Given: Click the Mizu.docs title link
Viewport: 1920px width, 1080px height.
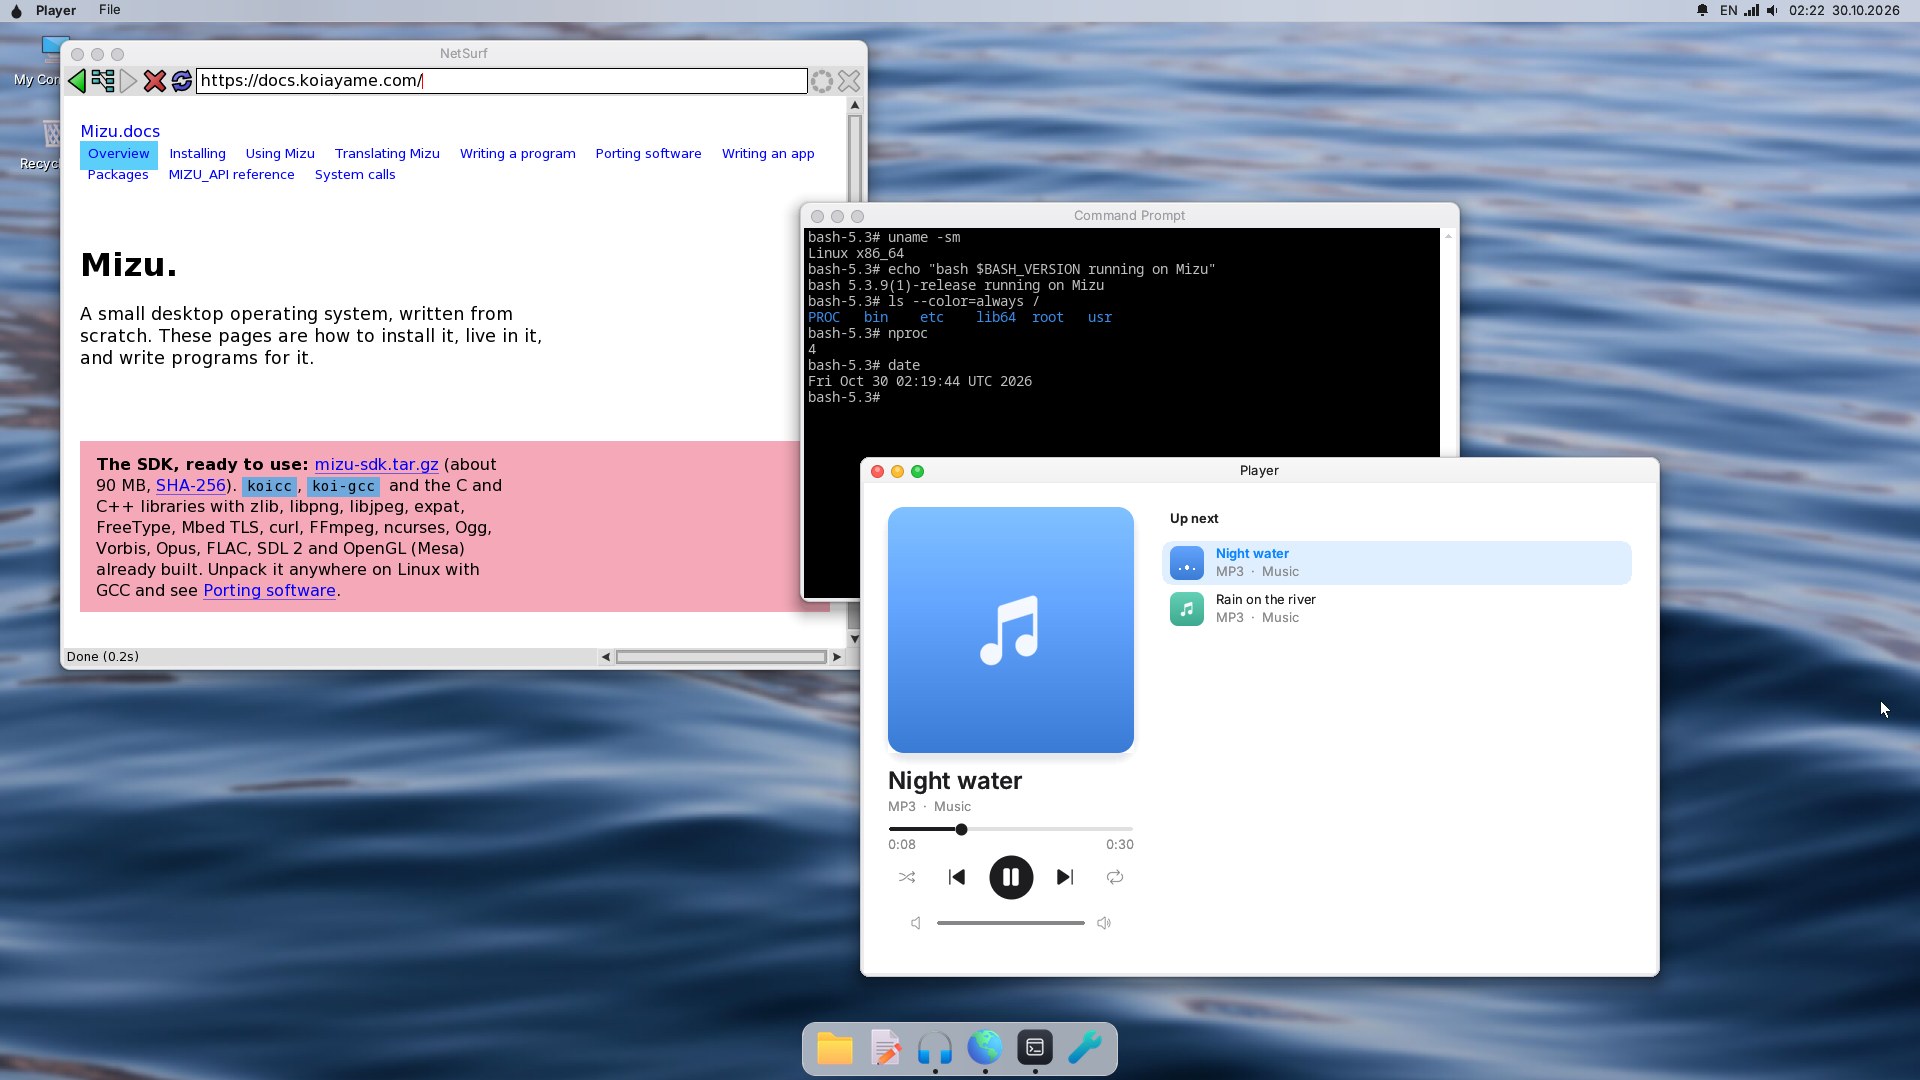Looking at the screenshot, I should pyautogui.click(x=120, y=131).
